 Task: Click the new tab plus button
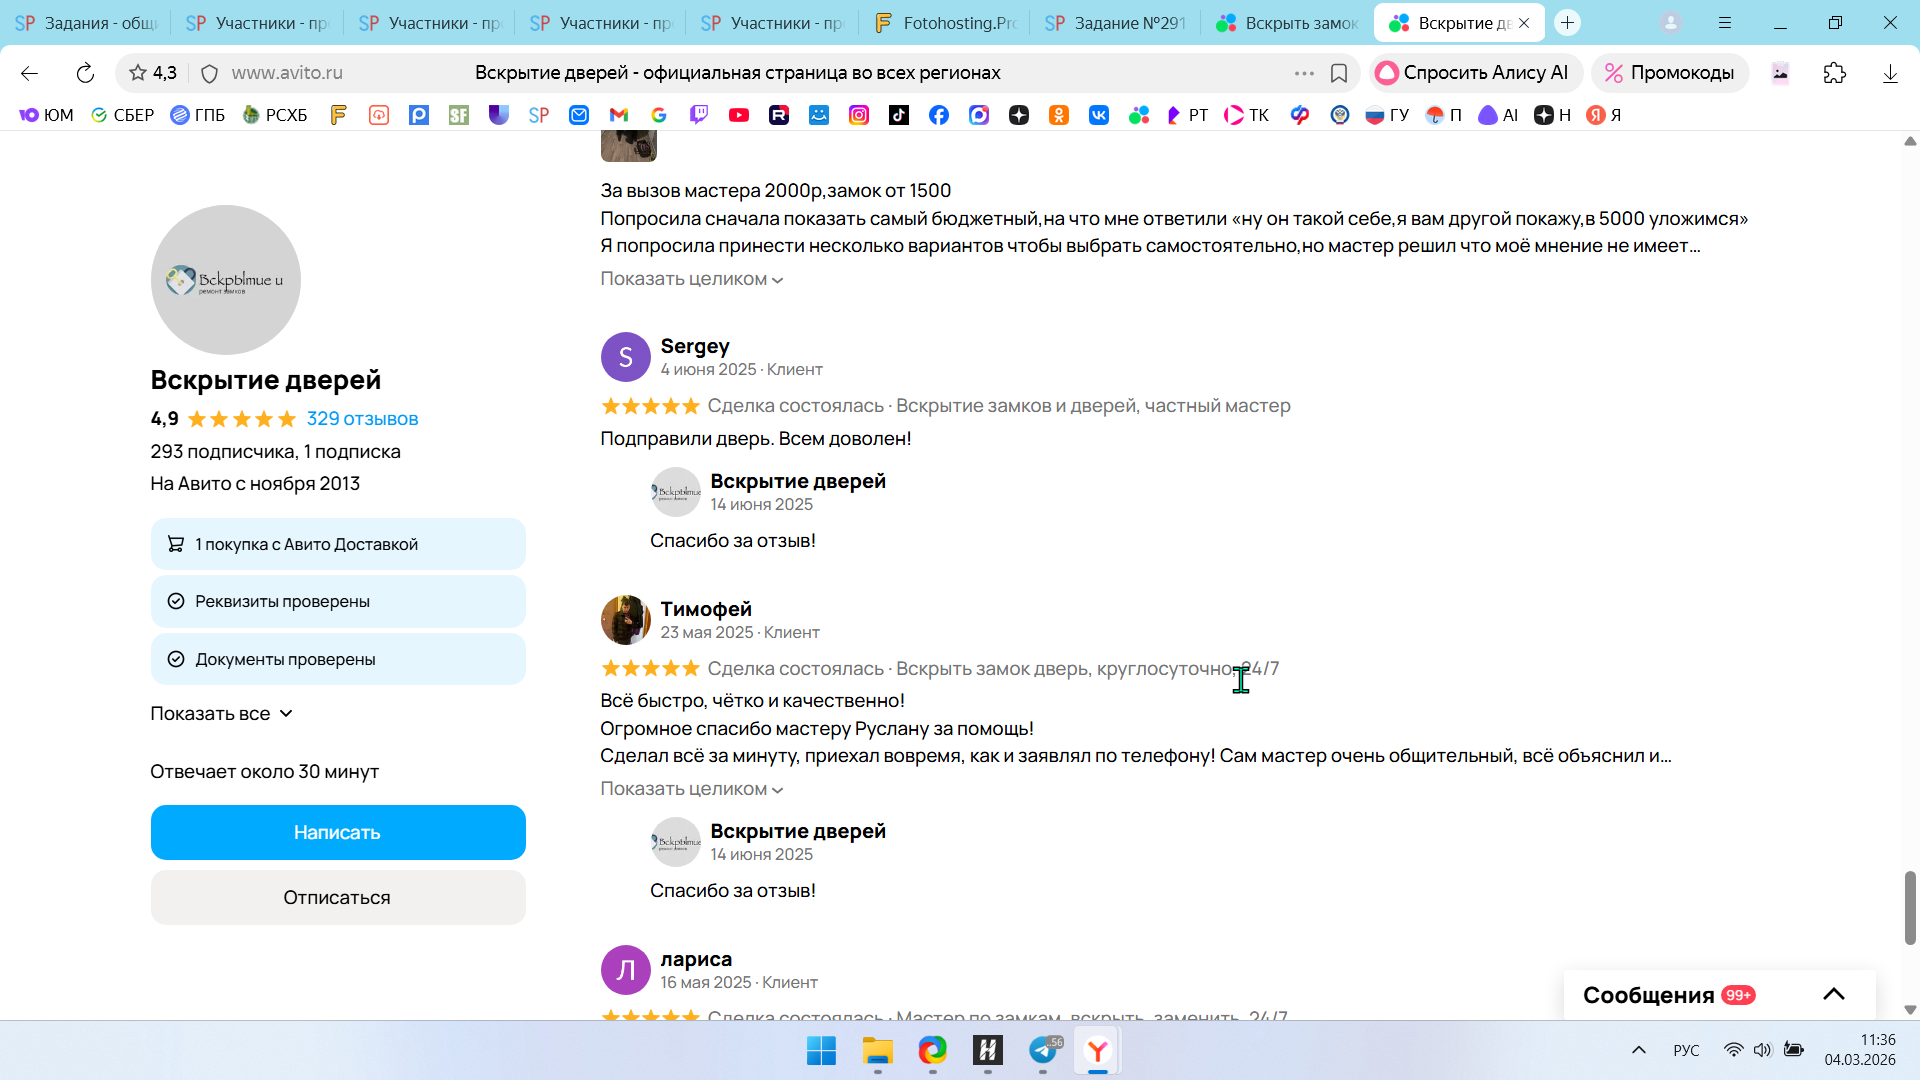pos(1567,22)
